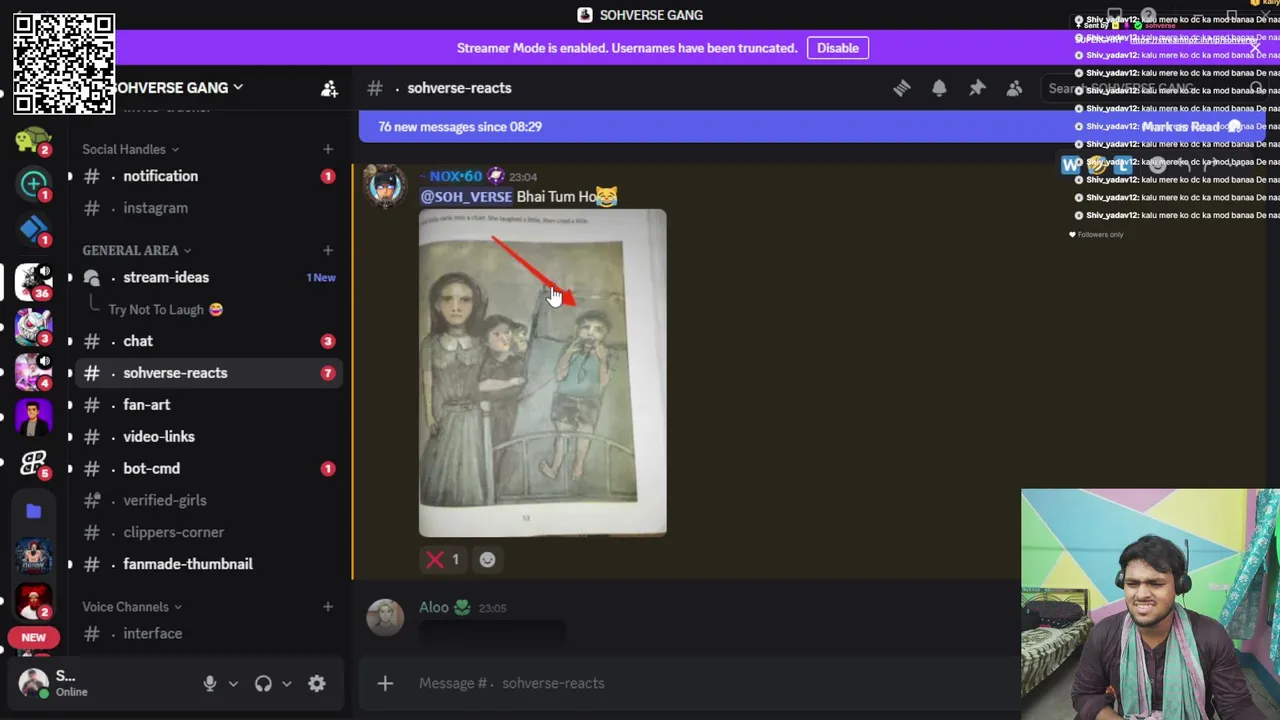The width and height of the screenshot is (1280, 720).
Task: Open the stream-ideas channel
Action: click(x=209, y=277)
